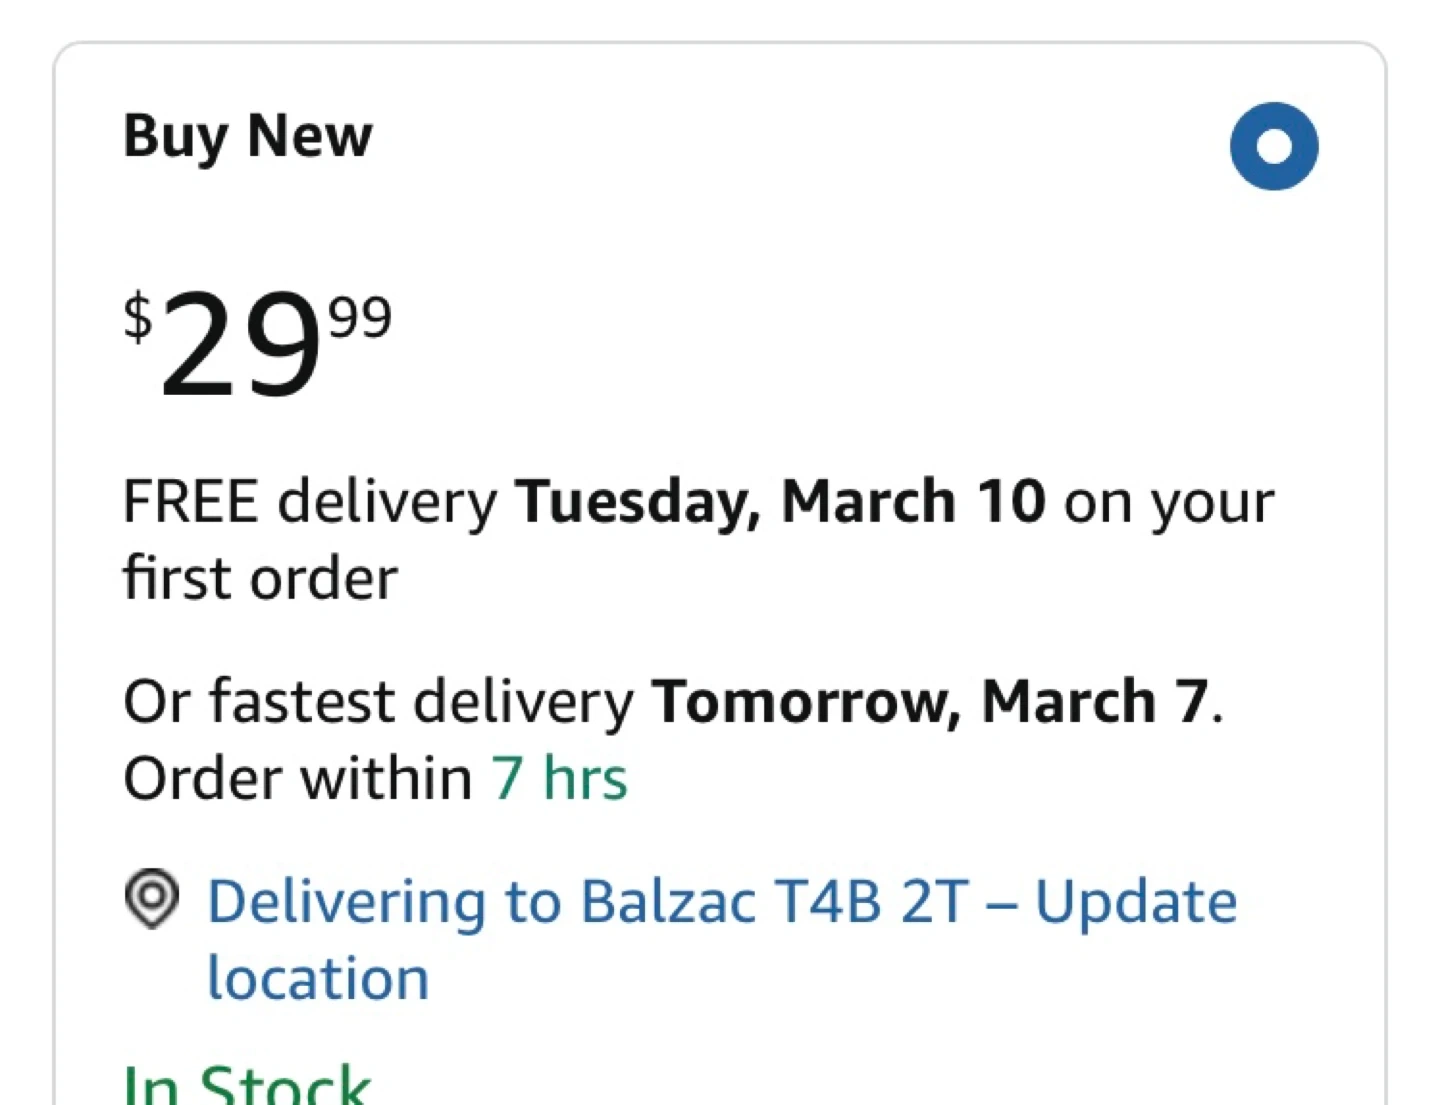1440x1105 pixels.
Task: Click the Buy New heading
Action: click(x=247, y=136)
